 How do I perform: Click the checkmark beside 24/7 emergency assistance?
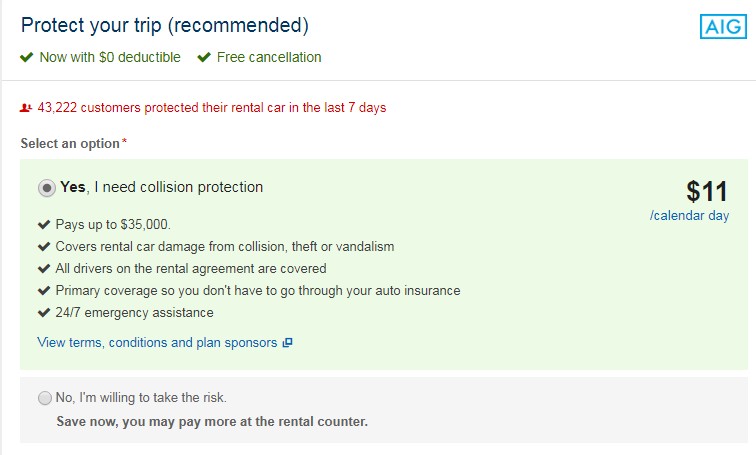point(44,313)
